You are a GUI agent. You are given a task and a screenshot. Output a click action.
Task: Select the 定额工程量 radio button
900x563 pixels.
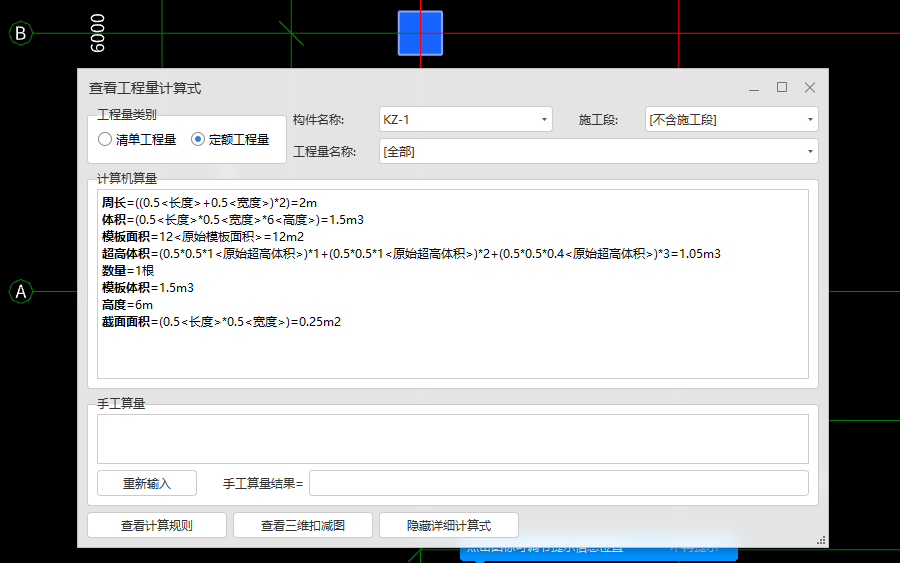(x=197, y=139)
